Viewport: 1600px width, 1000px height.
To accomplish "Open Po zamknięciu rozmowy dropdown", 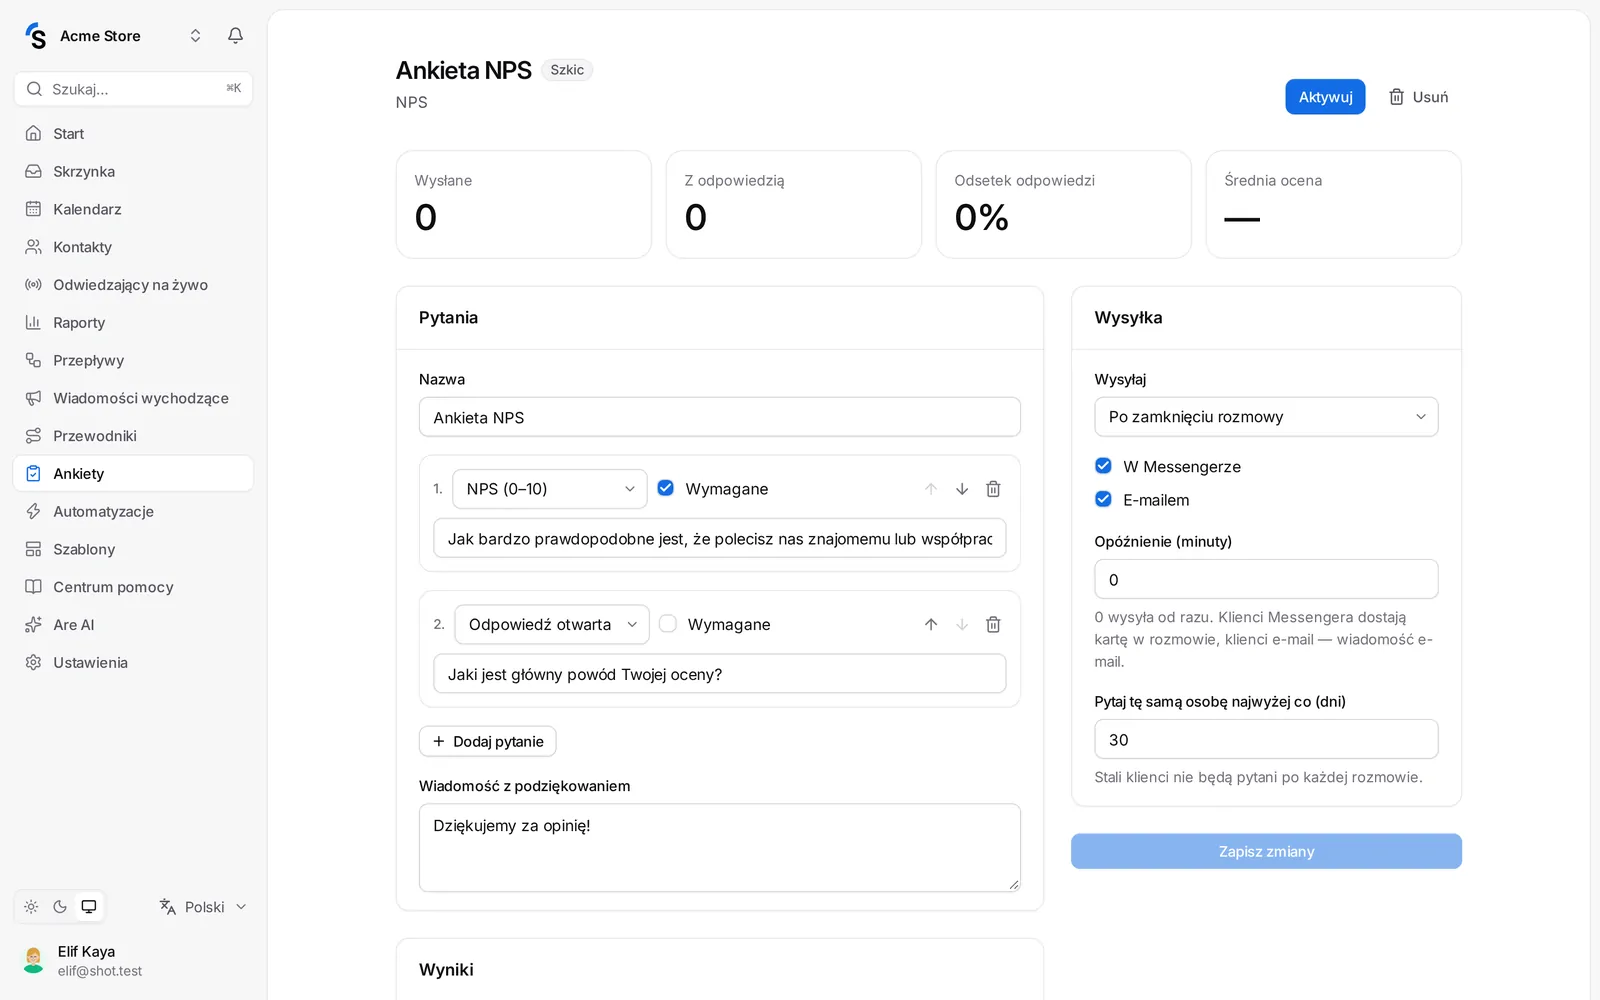I will point(1266,417).
